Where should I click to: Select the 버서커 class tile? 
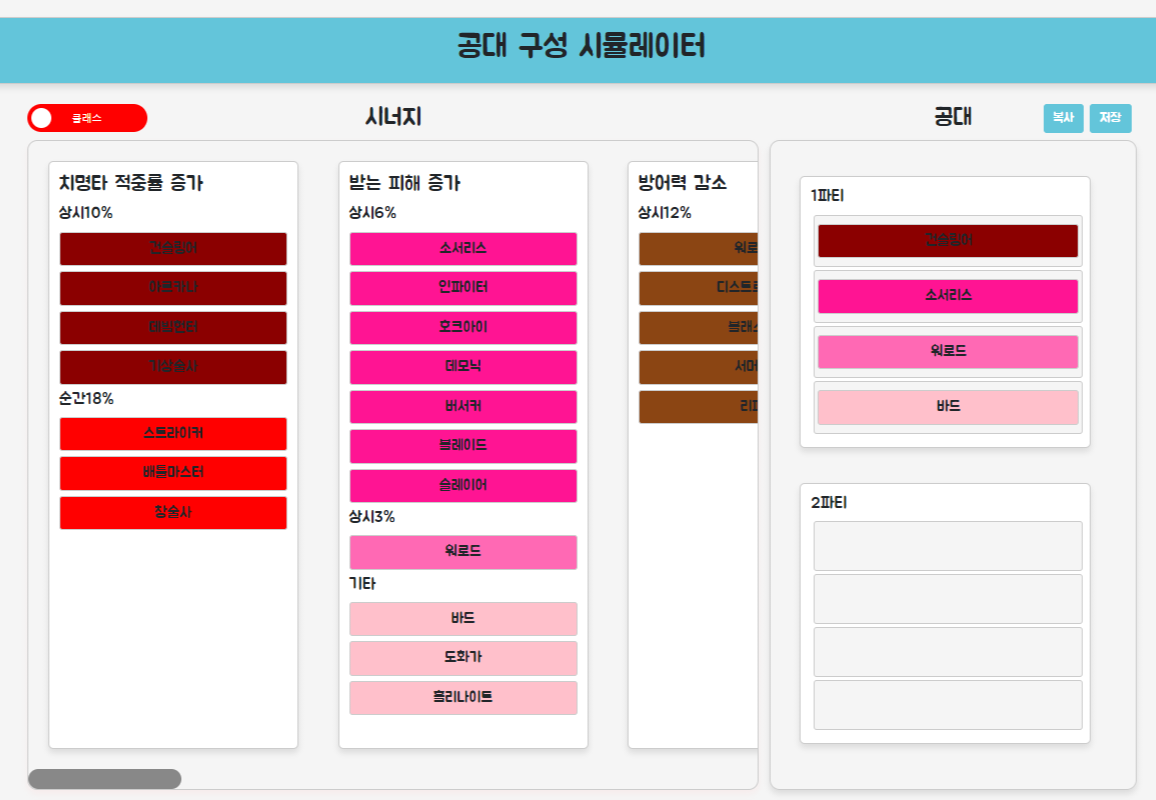click(x=463, y=406)
